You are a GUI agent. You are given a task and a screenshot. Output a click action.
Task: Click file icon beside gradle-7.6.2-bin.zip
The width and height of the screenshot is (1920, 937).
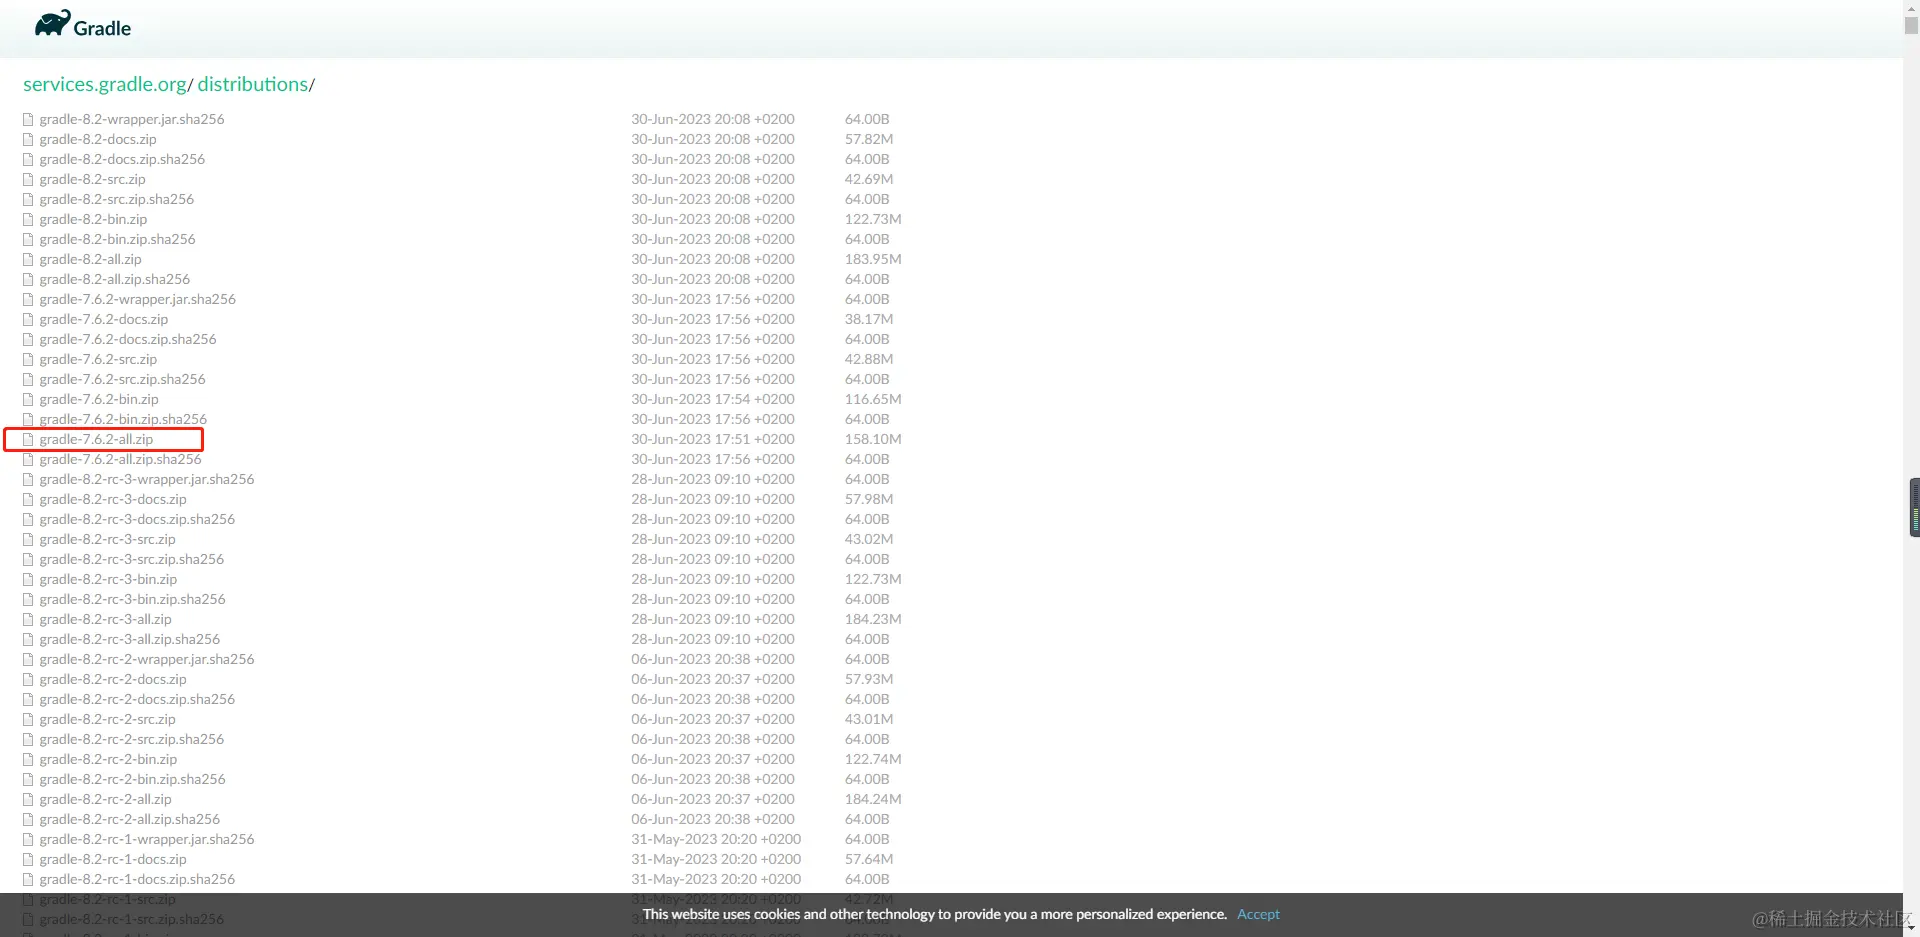[x=28, y=399]
